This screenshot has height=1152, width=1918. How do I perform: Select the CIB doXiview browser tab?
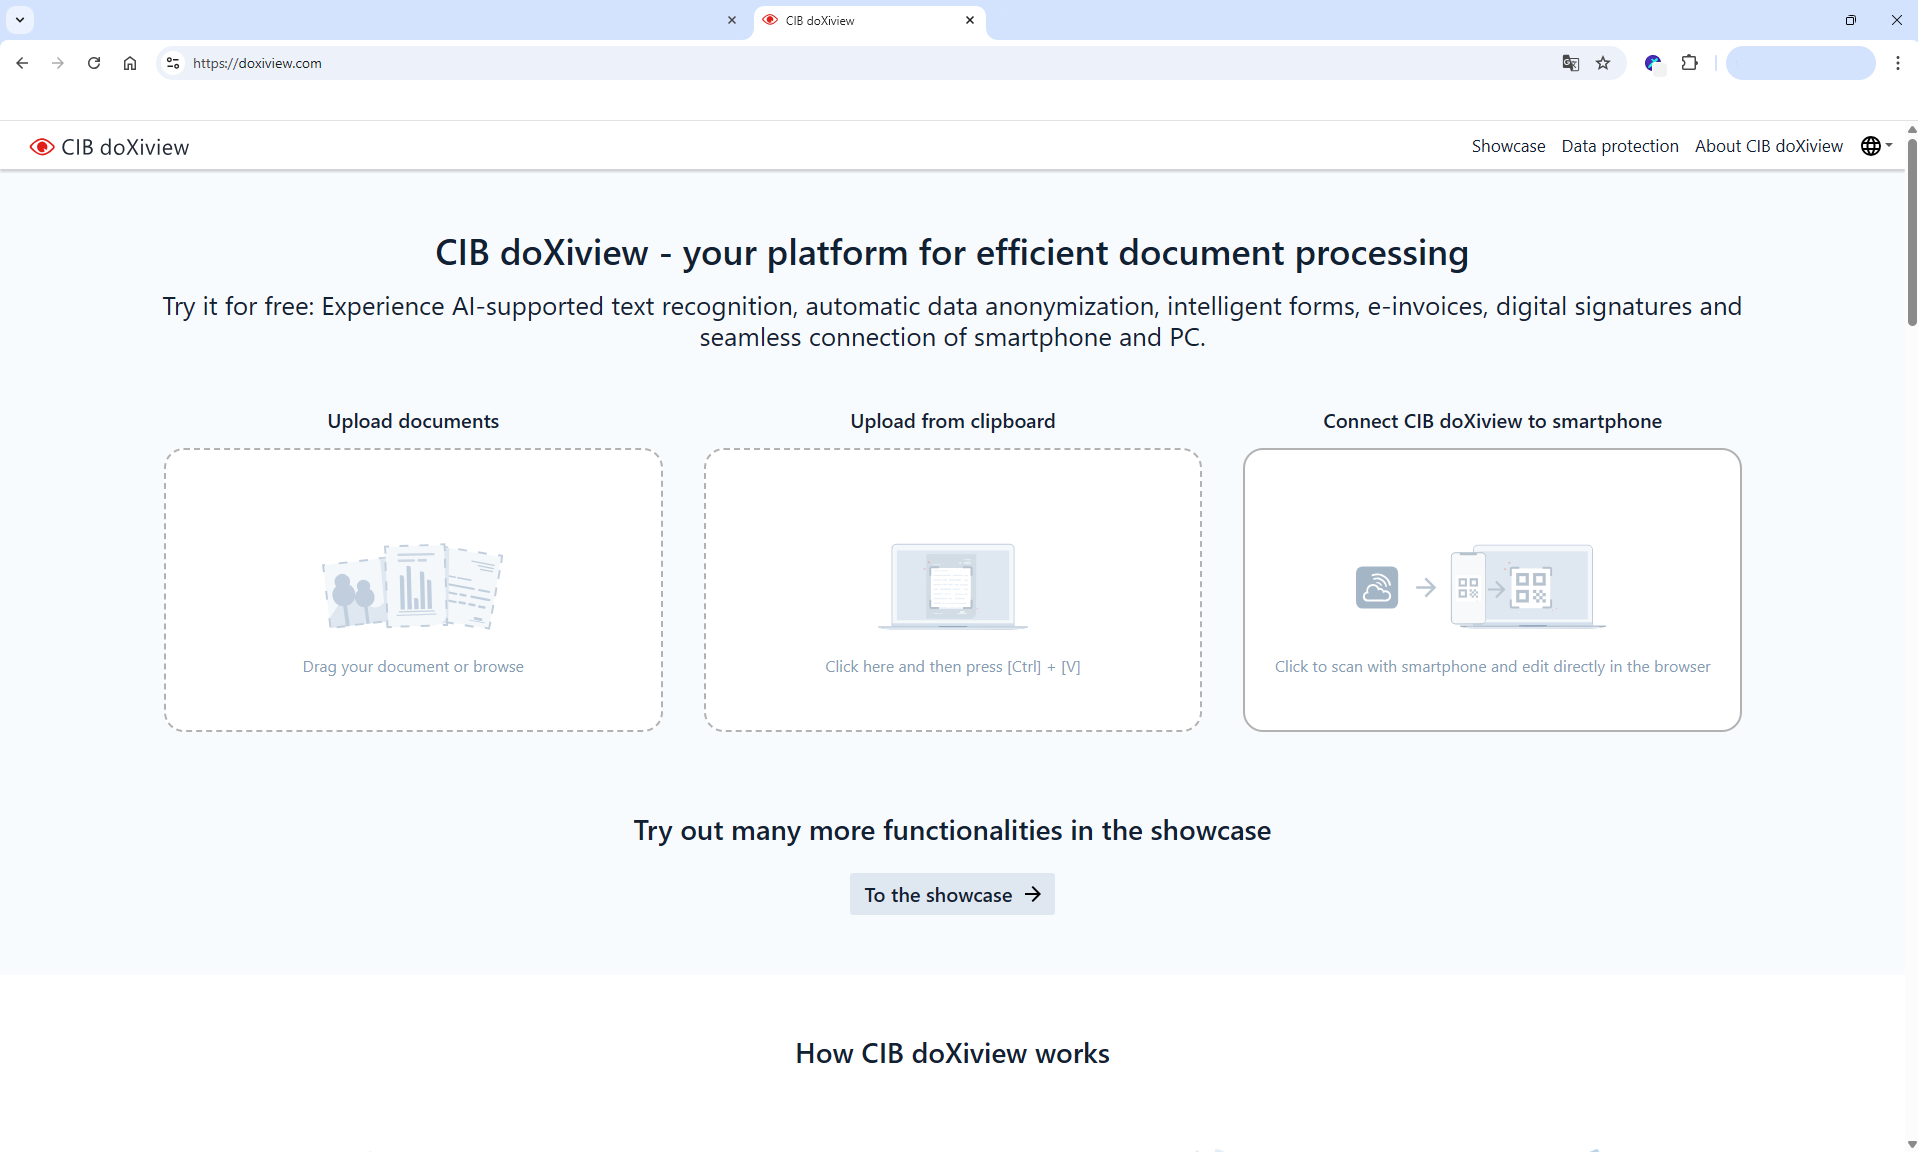(x=860, y=20)
